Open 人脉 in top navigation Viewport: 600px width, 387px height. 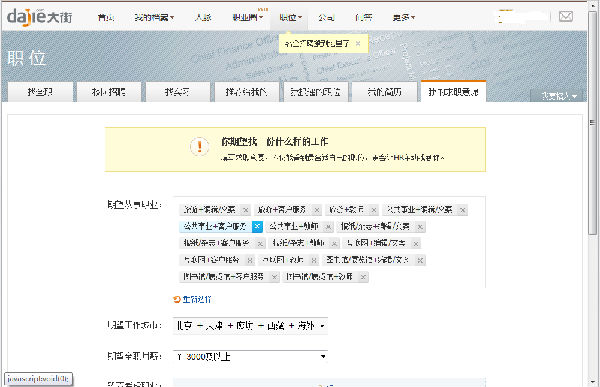point(202,17)
